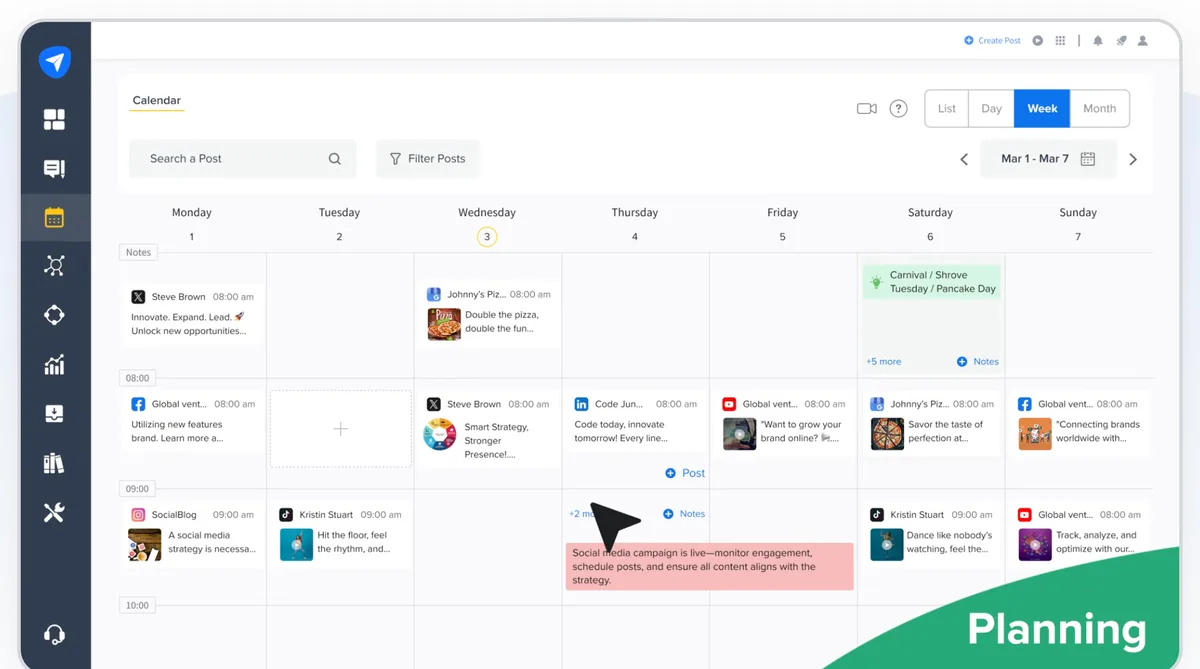Switch to Day view
This screenshot has width=1200, height=669.
point(991,109)
